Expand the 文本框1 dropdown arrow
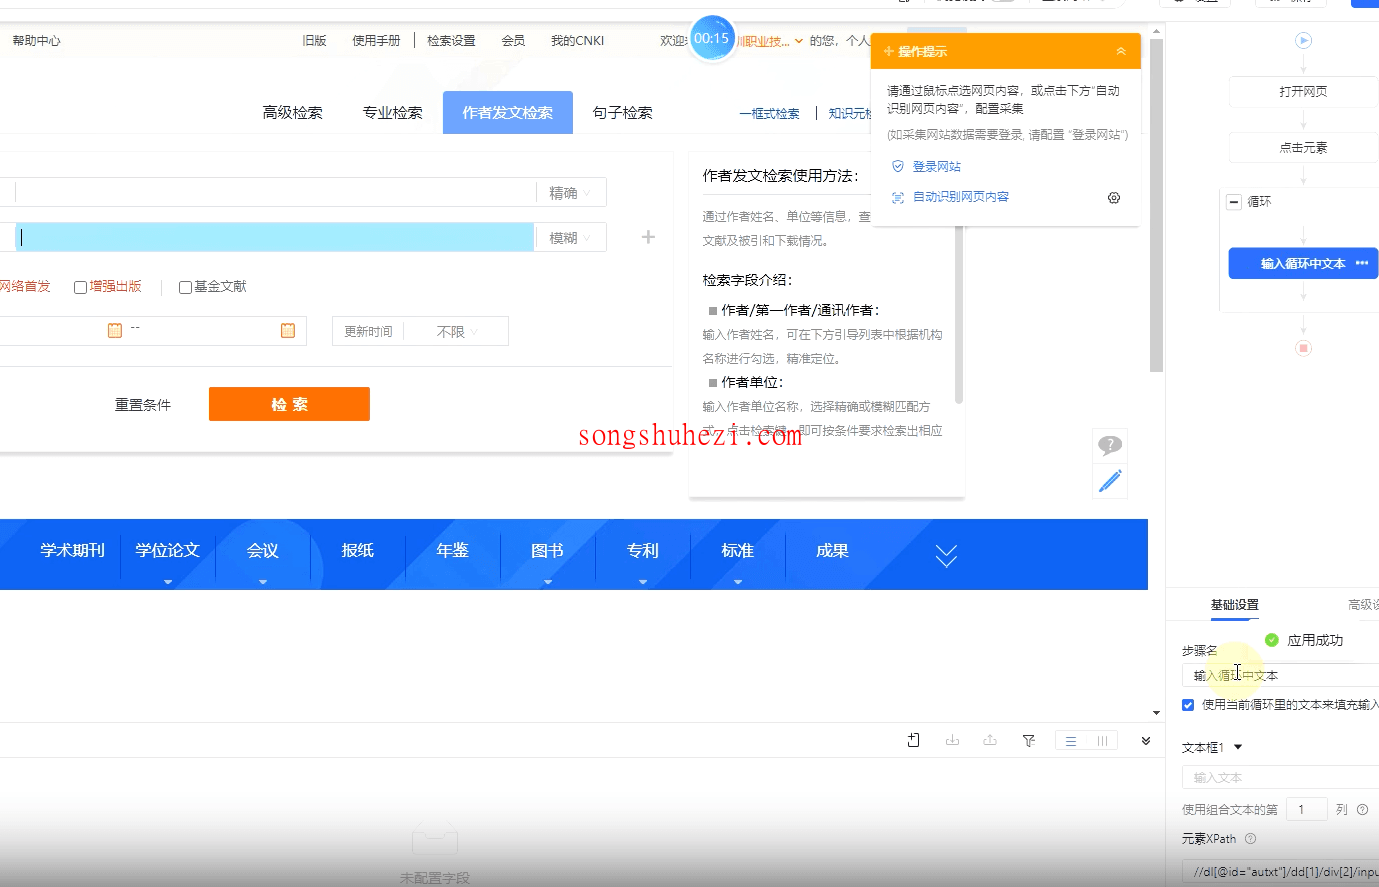This screenshot has height=887, width=1379. pos(1238,747)
